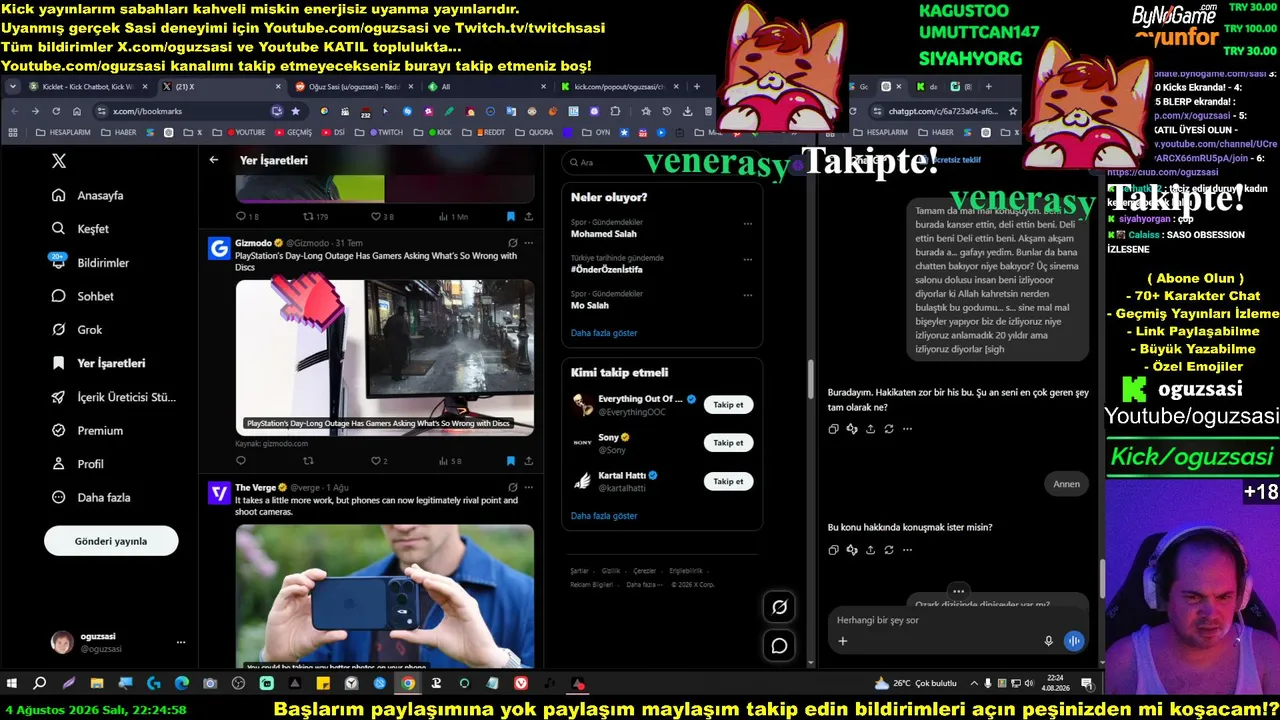
Task: Open the Bildirimler bell icon
Action: click(59, 262)
